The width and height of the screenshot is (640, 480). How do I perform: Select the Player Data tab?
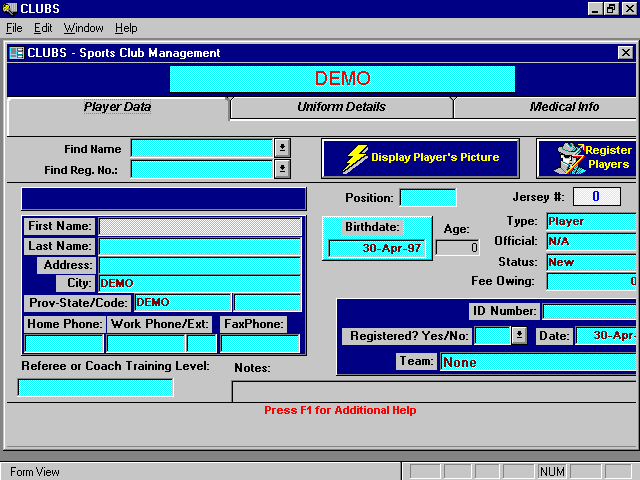[118, 107]
